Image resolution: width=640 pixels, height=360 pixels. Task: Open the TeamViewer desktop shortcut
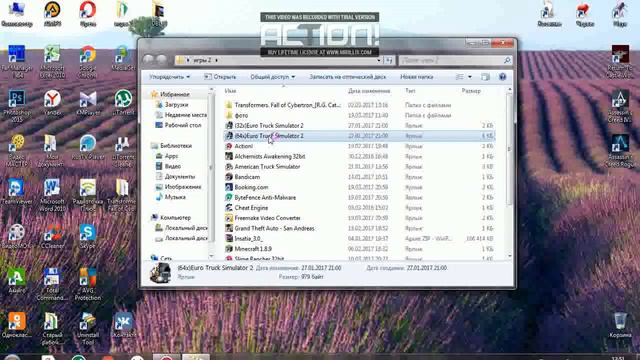(x=17, y=191)
